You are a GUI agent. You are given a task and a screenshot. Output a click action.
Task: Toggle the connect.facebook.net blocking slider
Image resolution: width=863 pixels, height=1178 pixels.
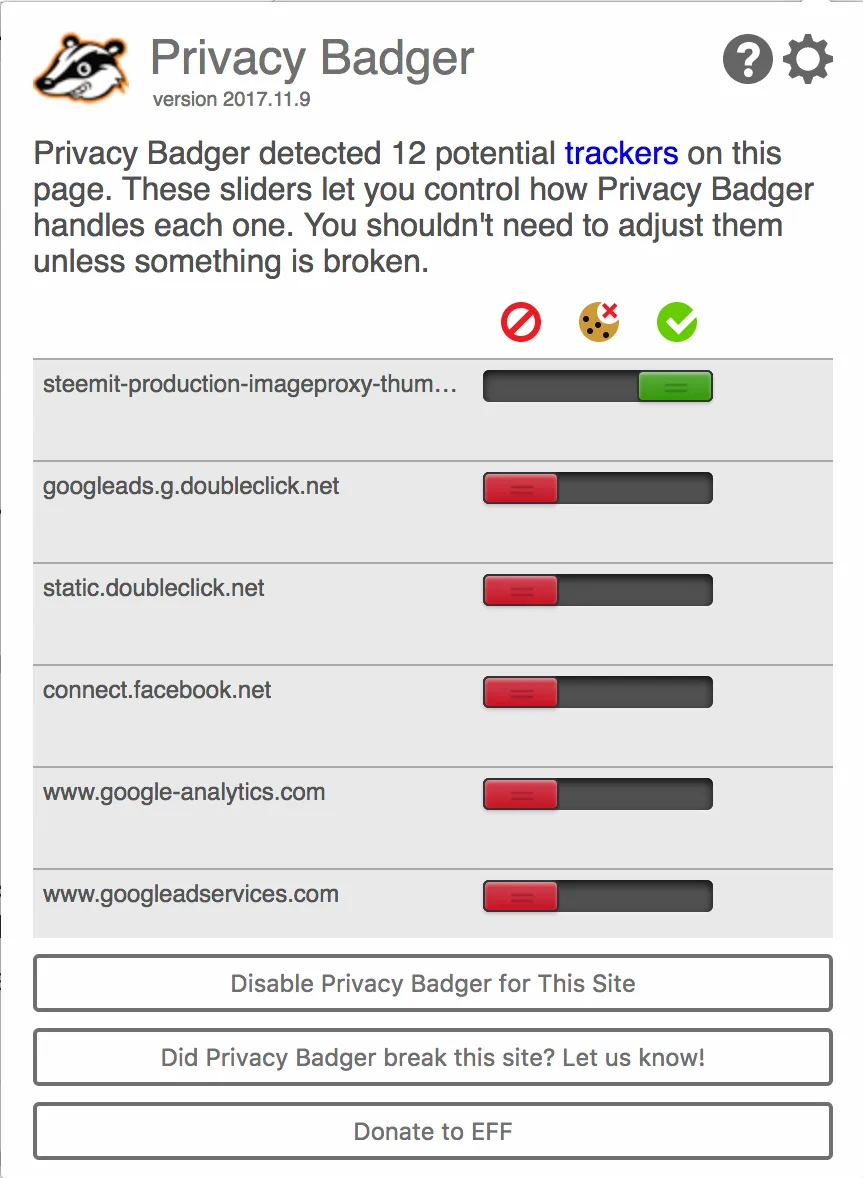tap(598, 693)
